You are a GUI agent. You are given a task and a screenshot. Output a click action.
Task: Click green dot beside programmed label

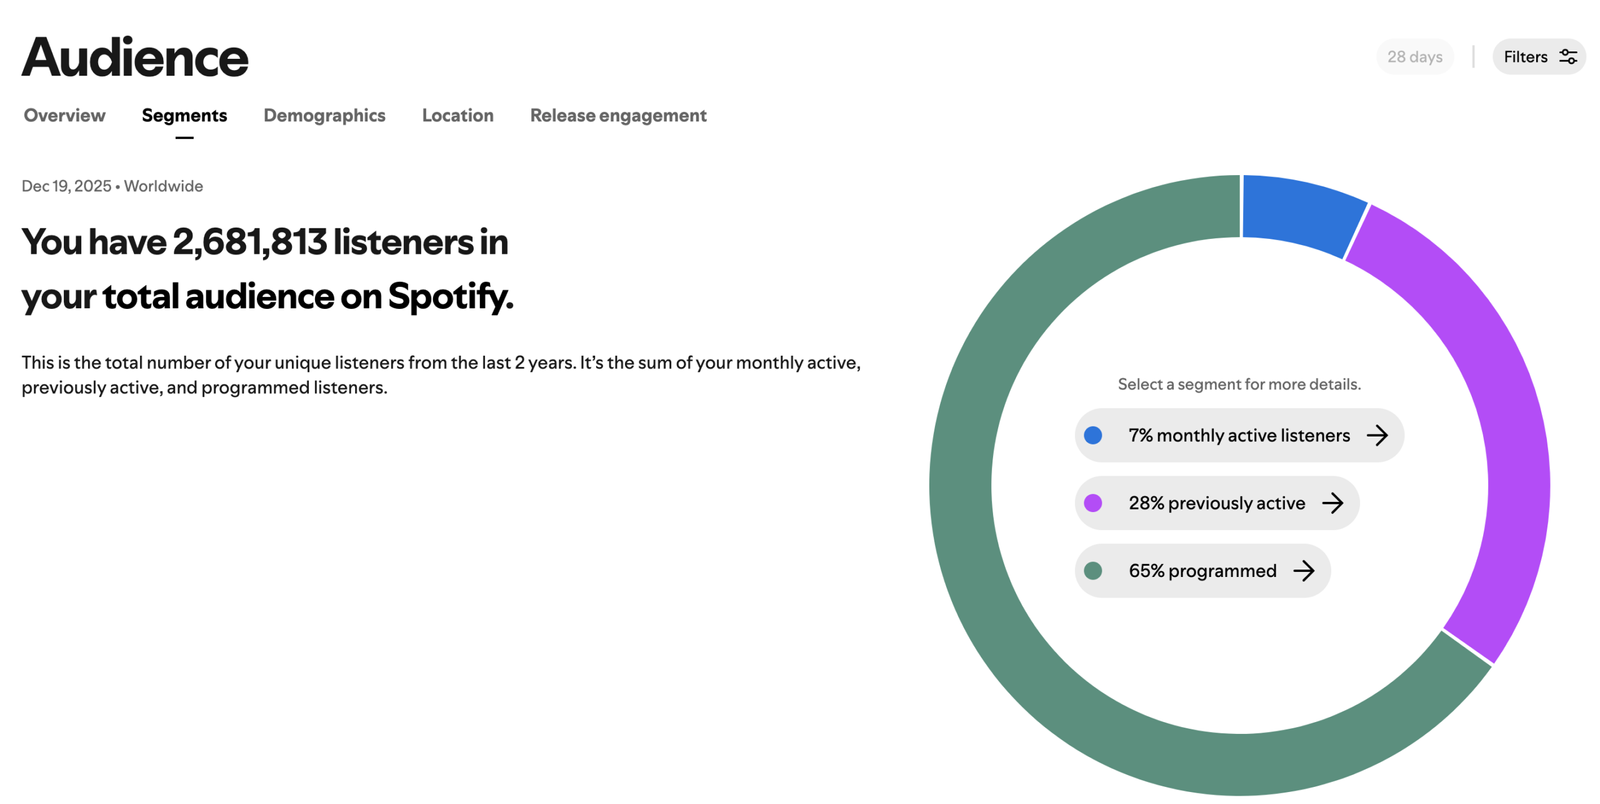tap(1093, 571)
